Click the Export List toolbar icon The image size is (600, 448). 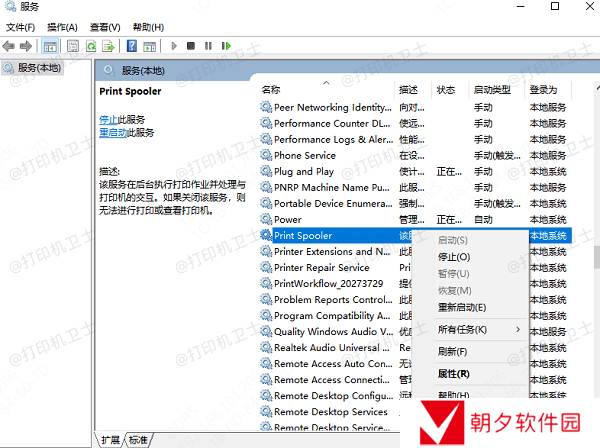pos(108,46)
